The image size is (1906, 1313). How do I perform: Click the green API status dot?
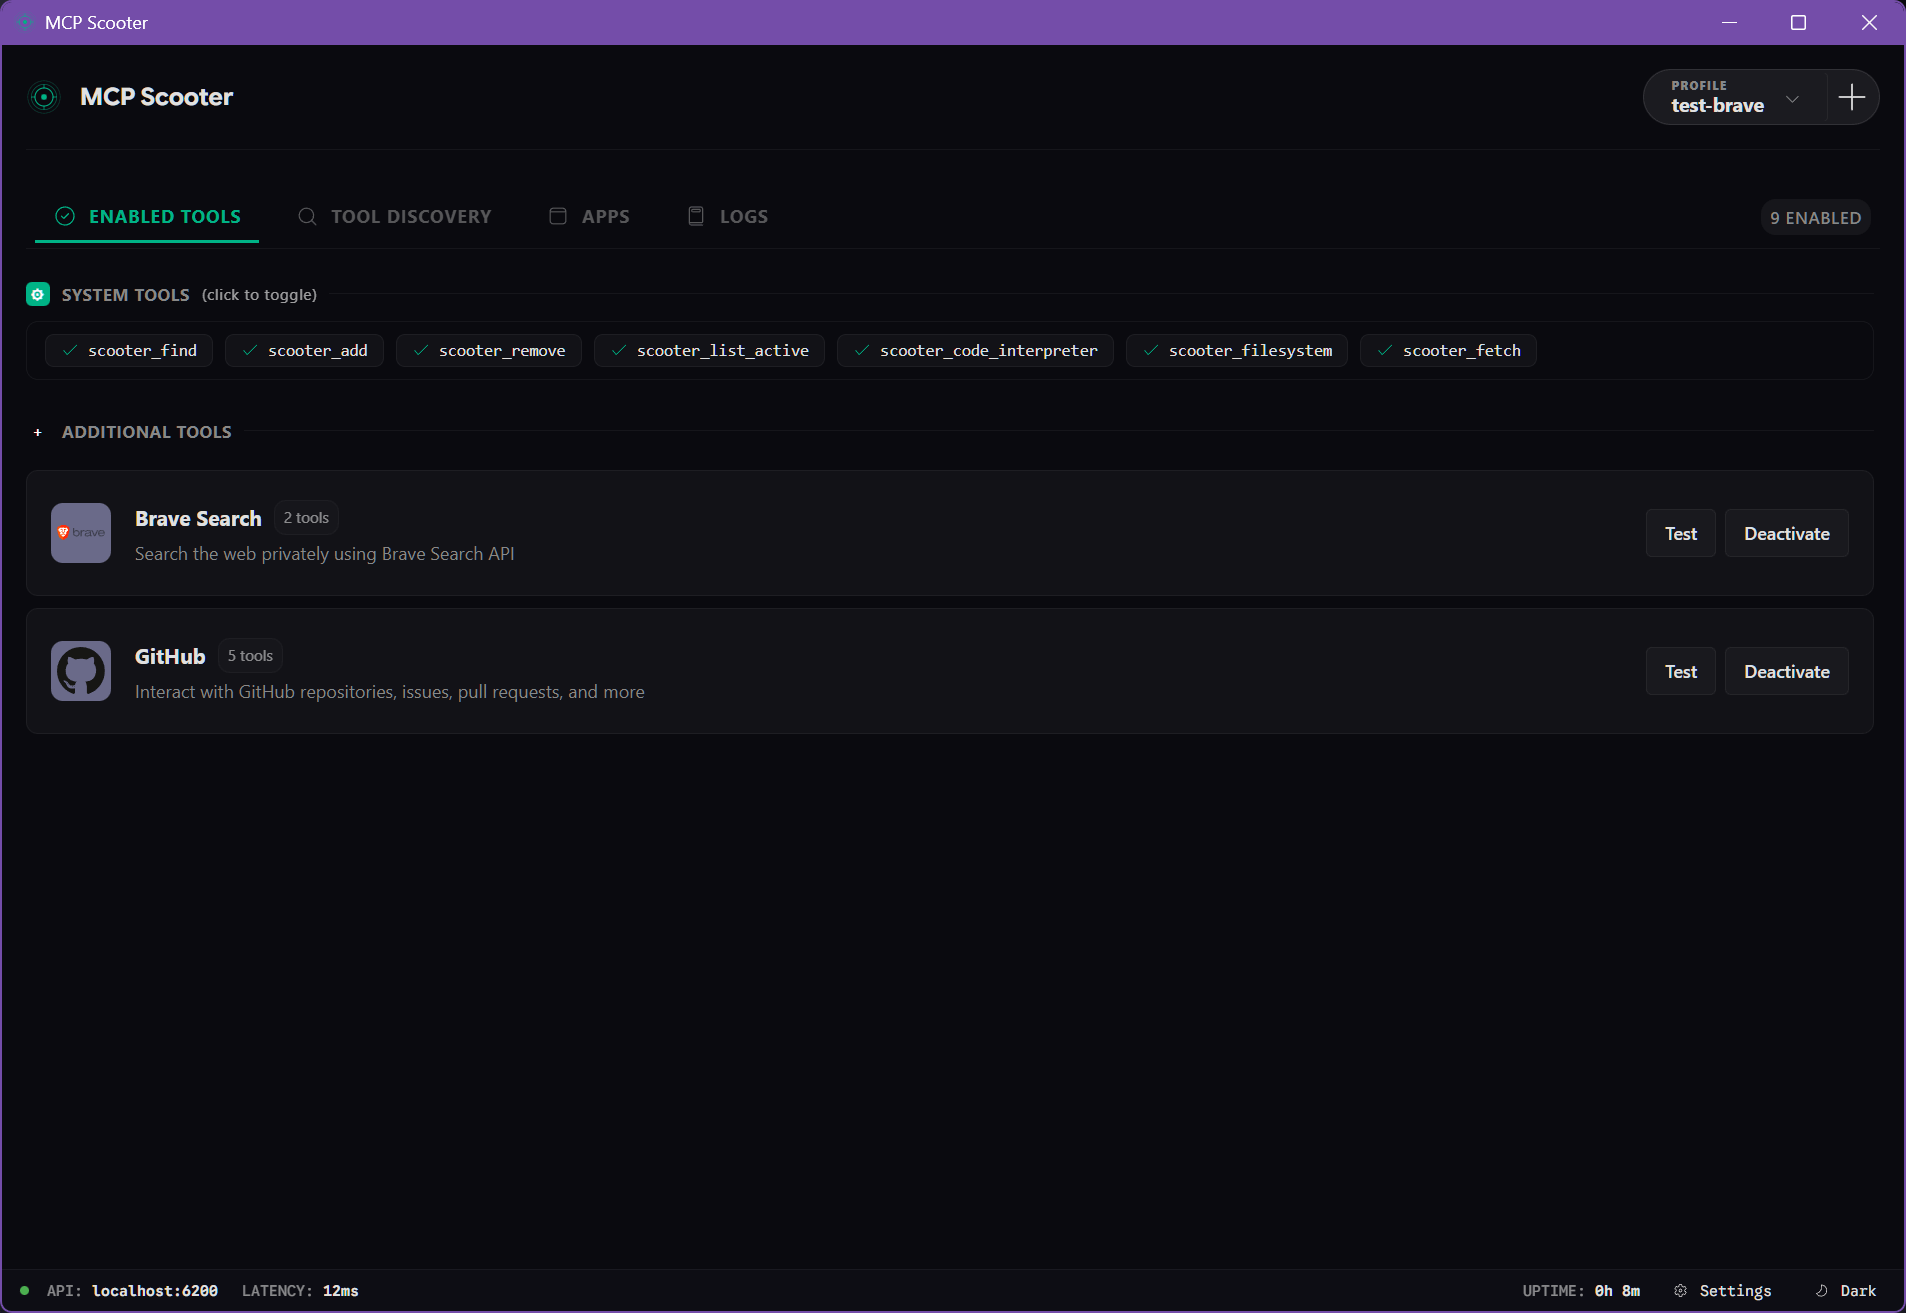[24, 1290]
